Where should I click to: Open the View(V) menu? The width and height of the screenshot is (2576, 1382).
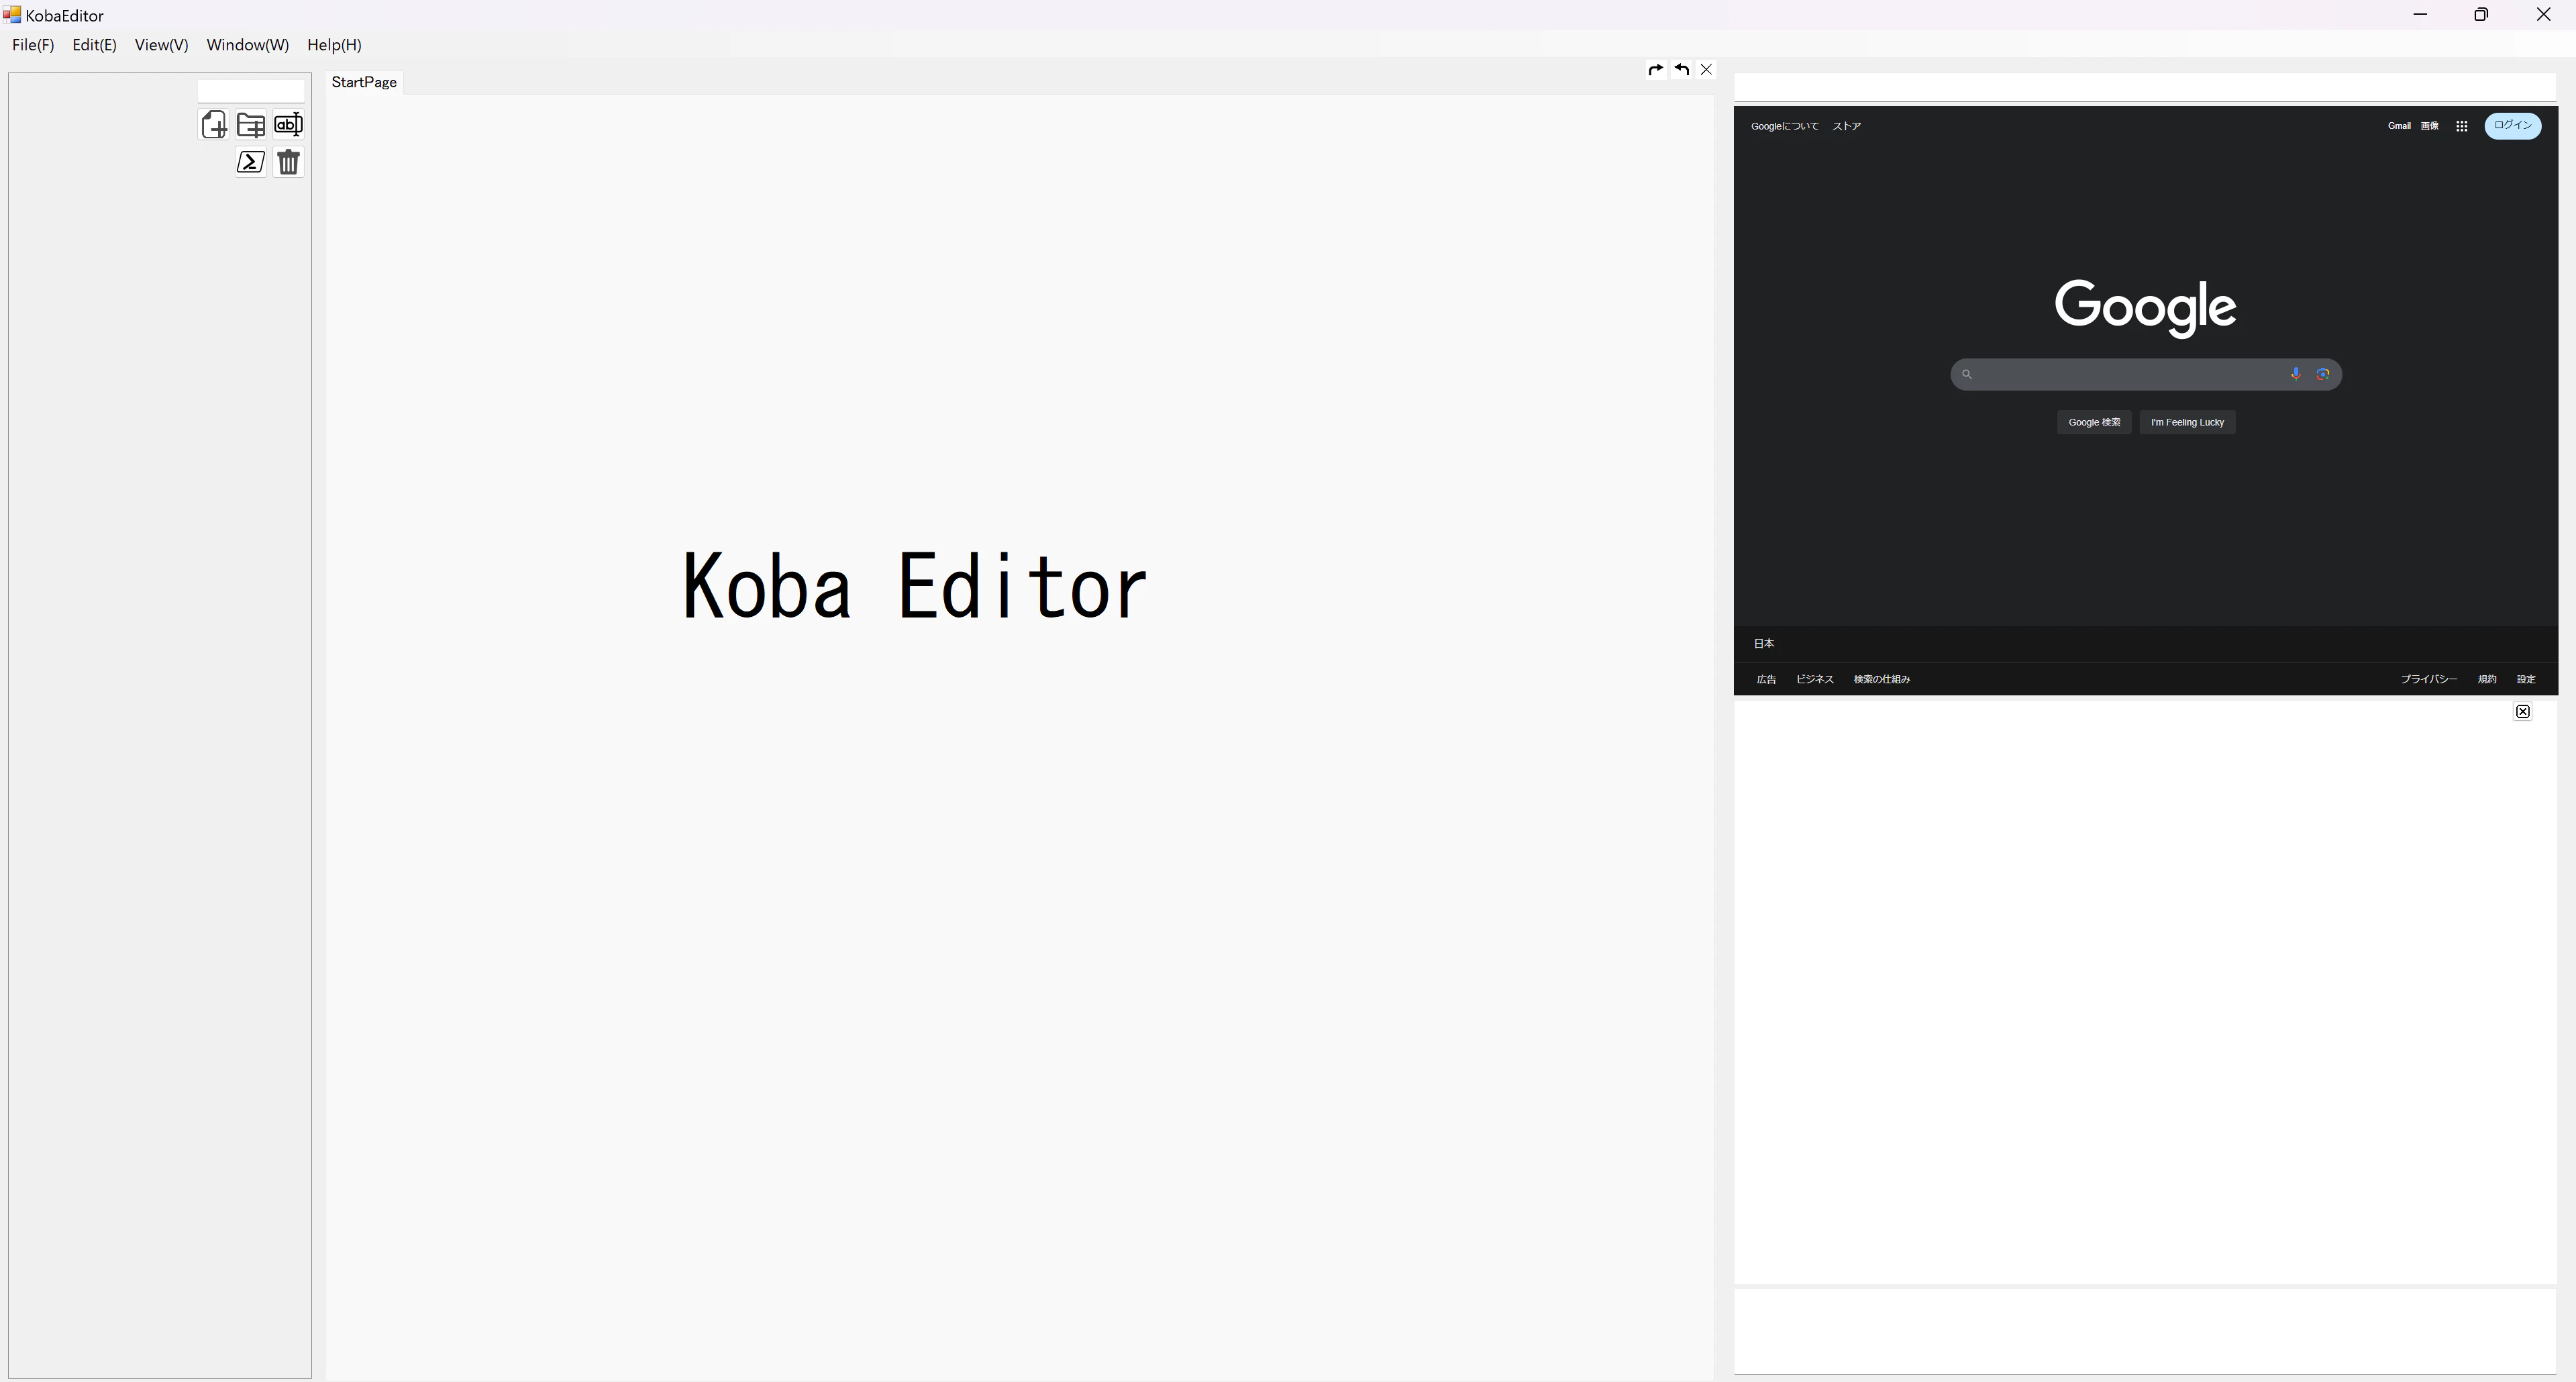click(161, 45)
